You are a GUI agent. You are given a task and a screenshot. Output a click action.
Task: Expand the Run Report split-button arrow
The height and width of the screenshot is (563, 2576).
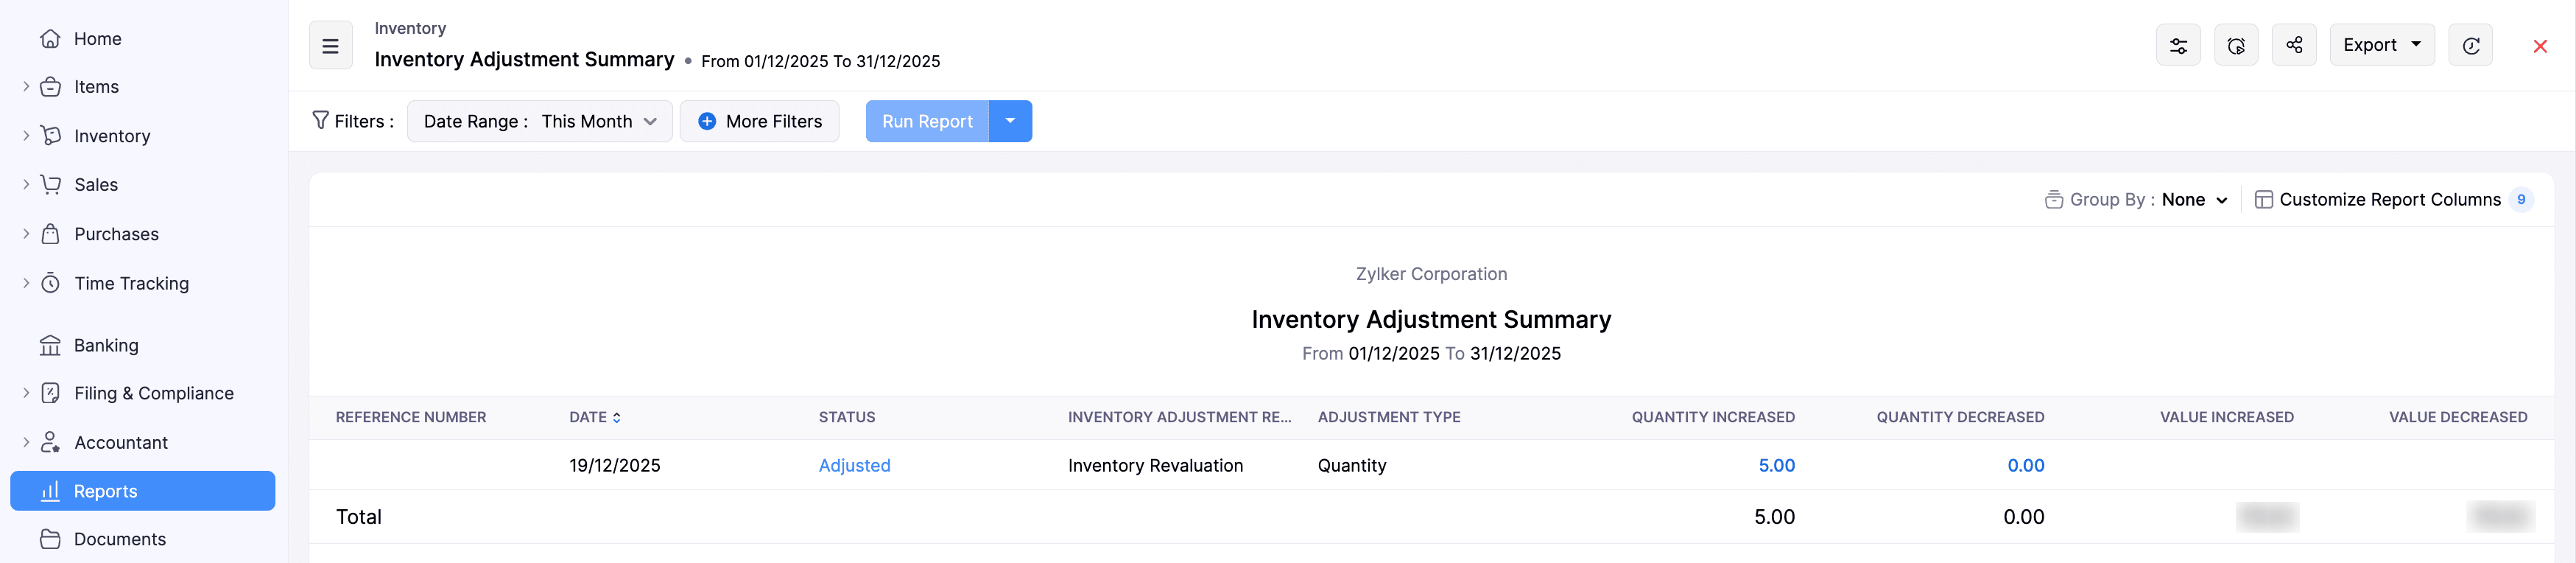coord(1011,121)
